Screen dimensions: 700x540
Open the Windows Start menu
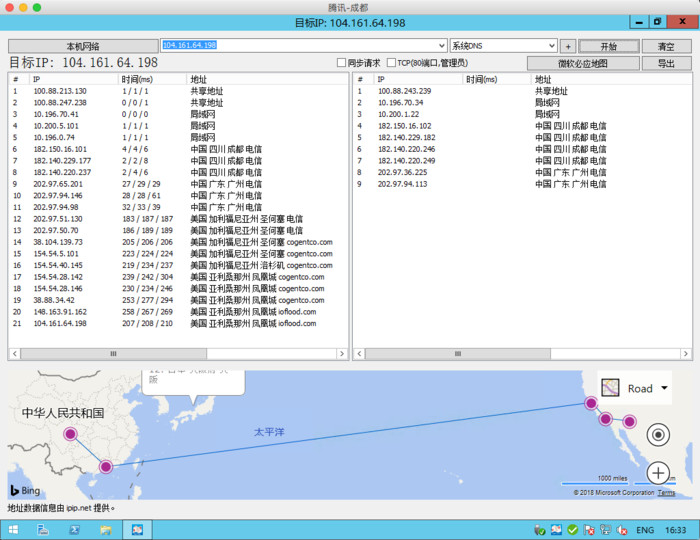(x=13, y=530)
